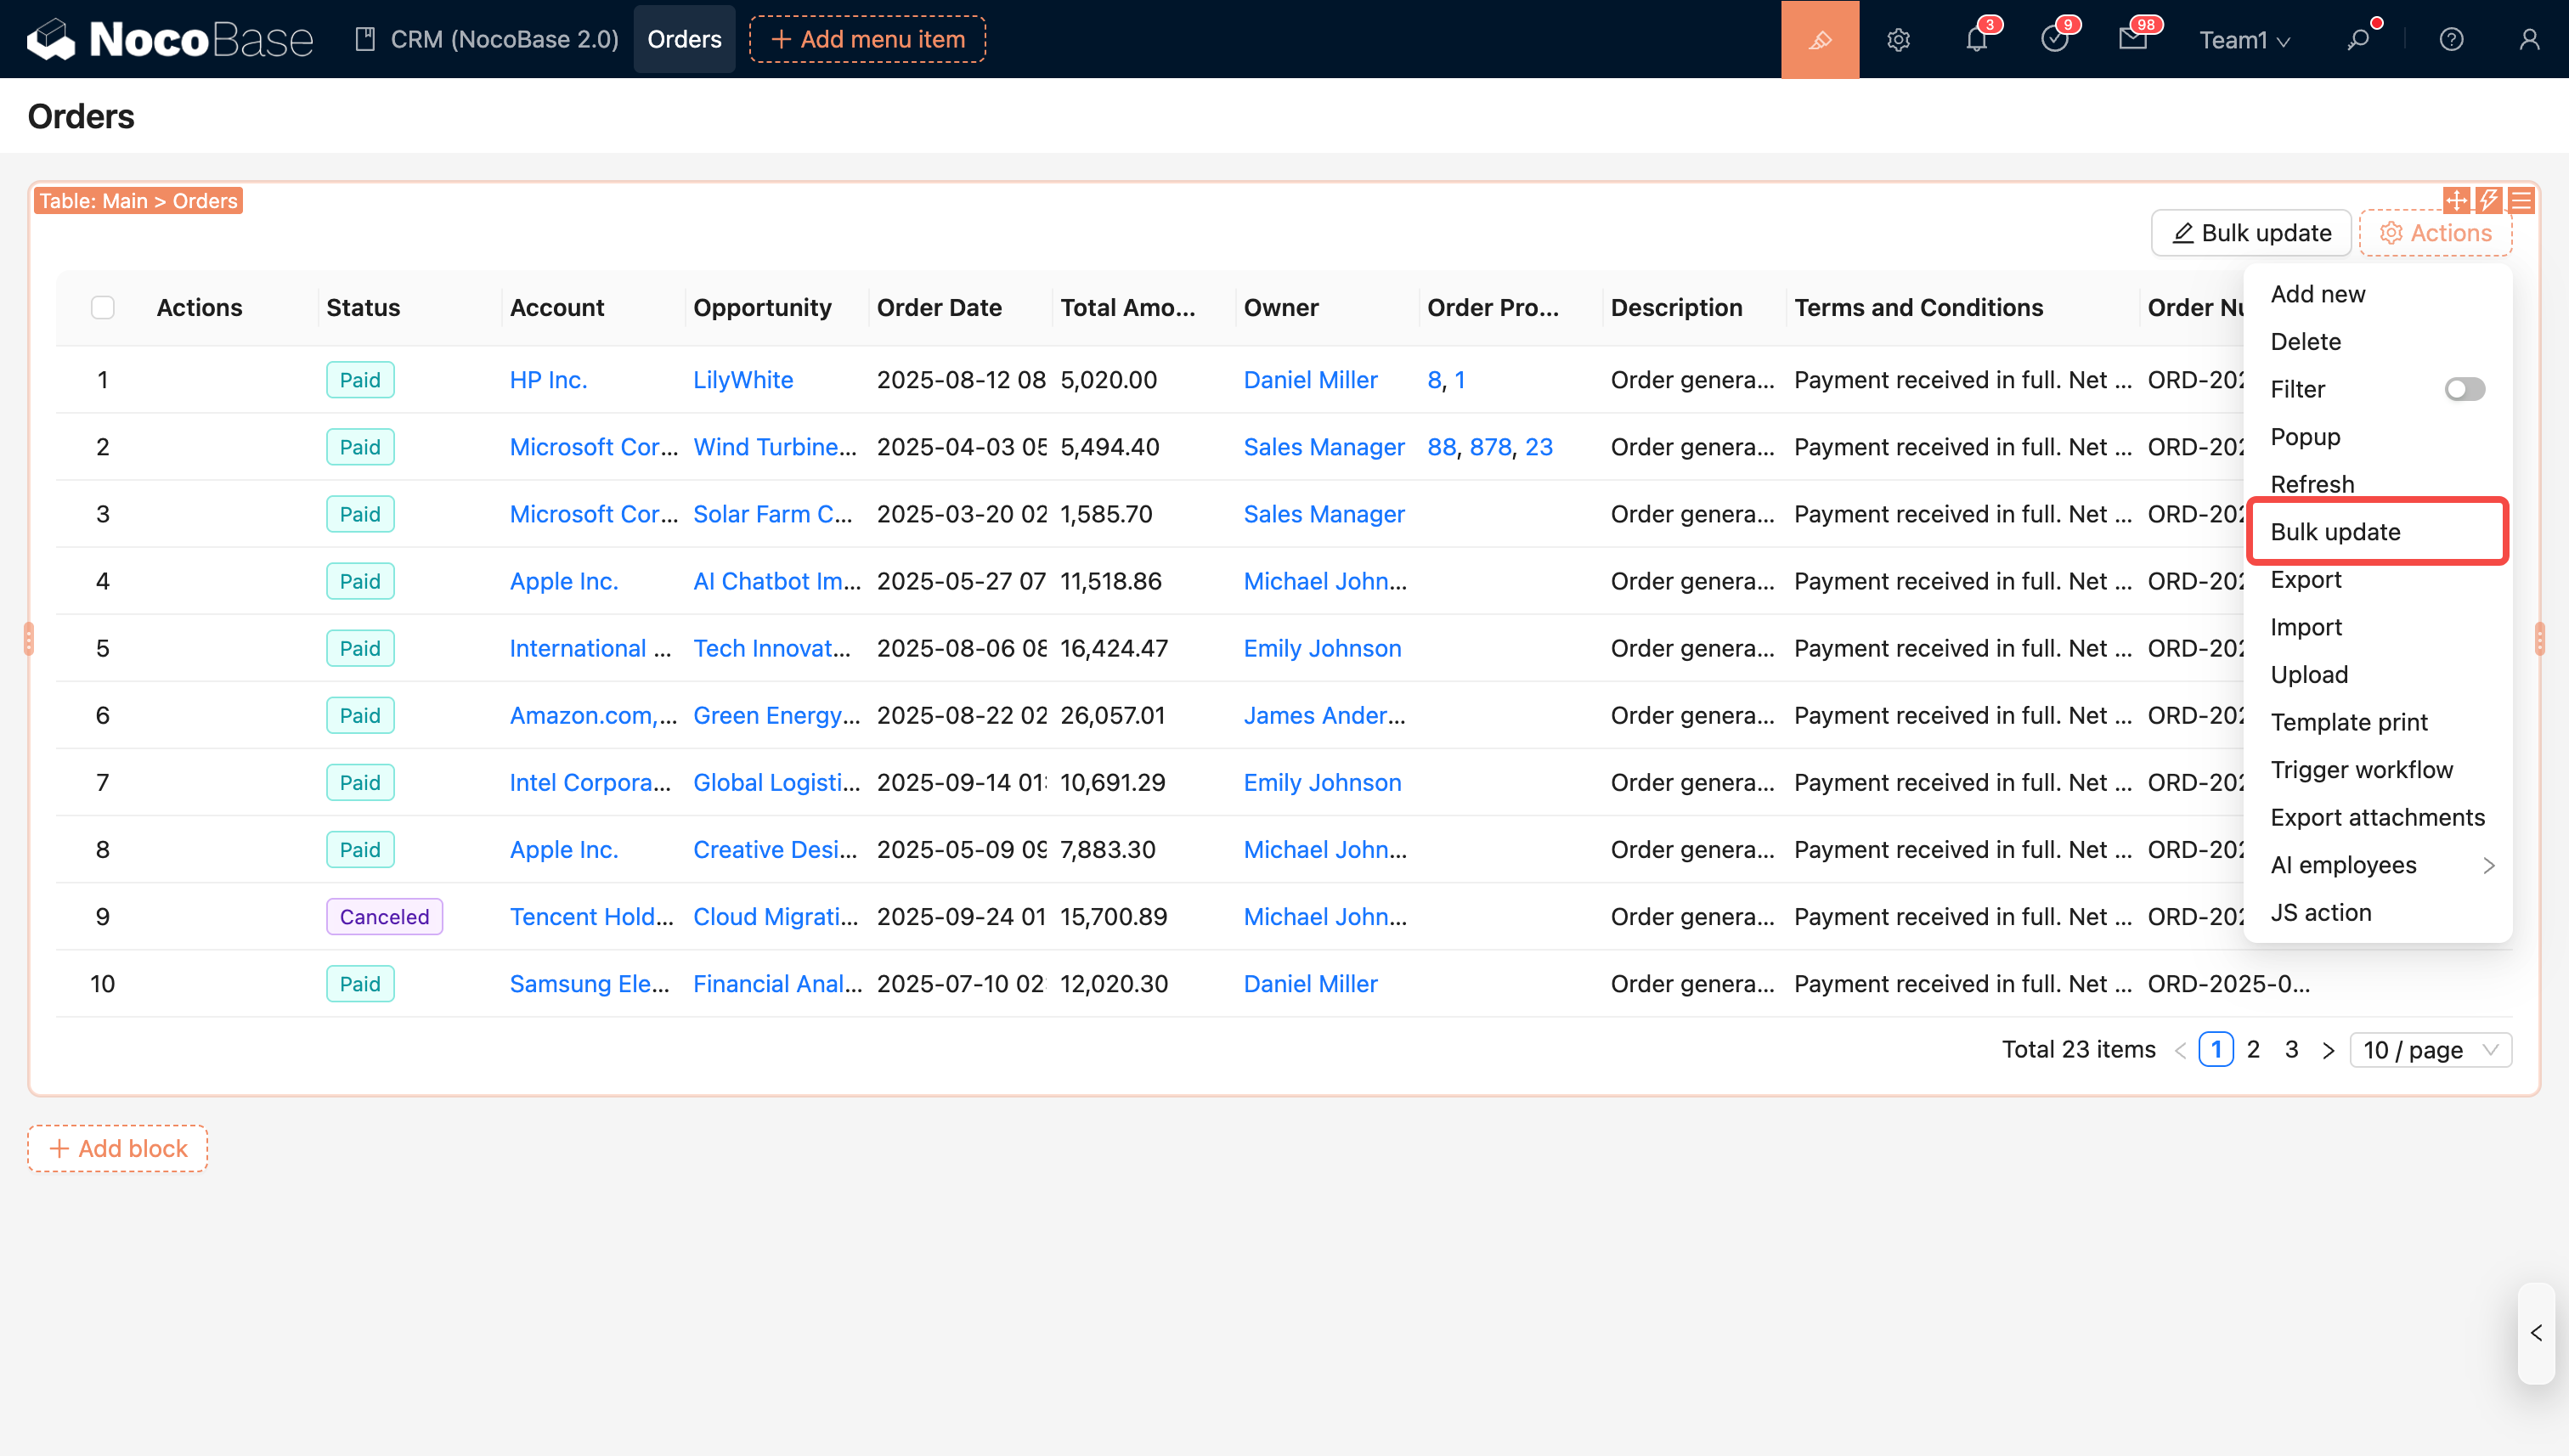Select Bulk update from Actions menu
This screenshot has width=2569, height=1456.
[x=2335, y=532]
